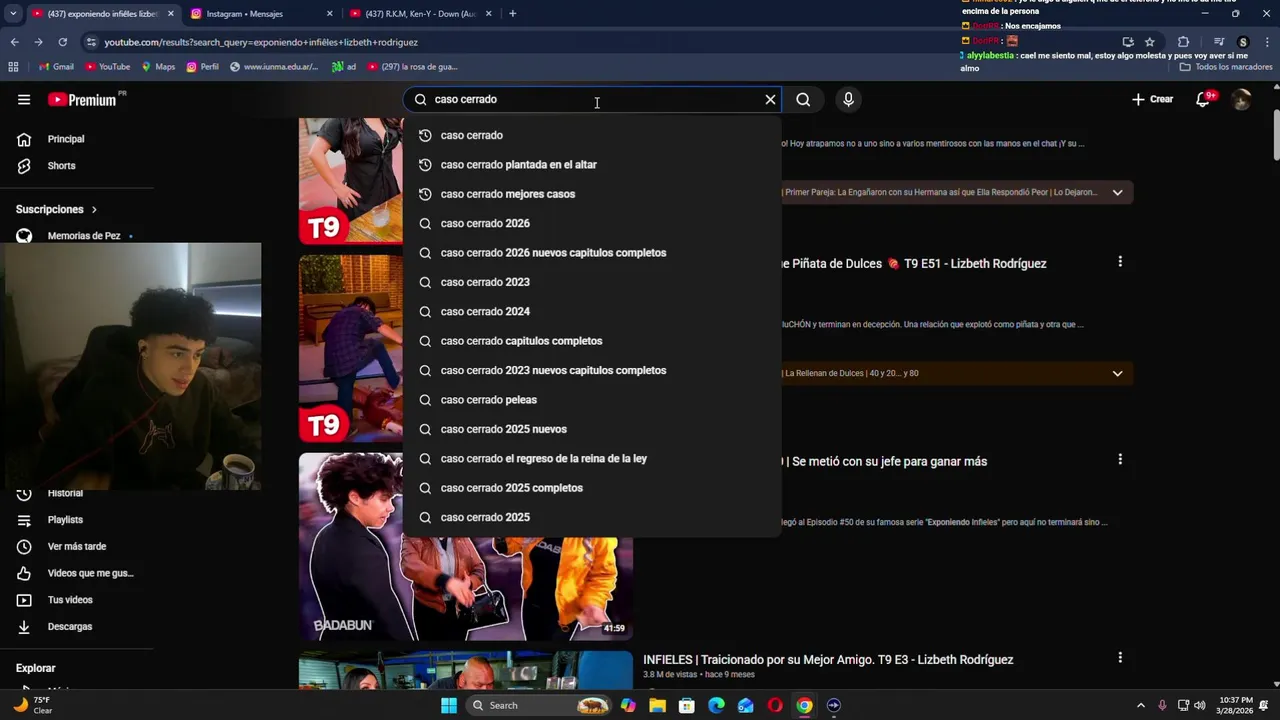Open the account avatar menu
1280x720 pixels.
point(1241,99)
